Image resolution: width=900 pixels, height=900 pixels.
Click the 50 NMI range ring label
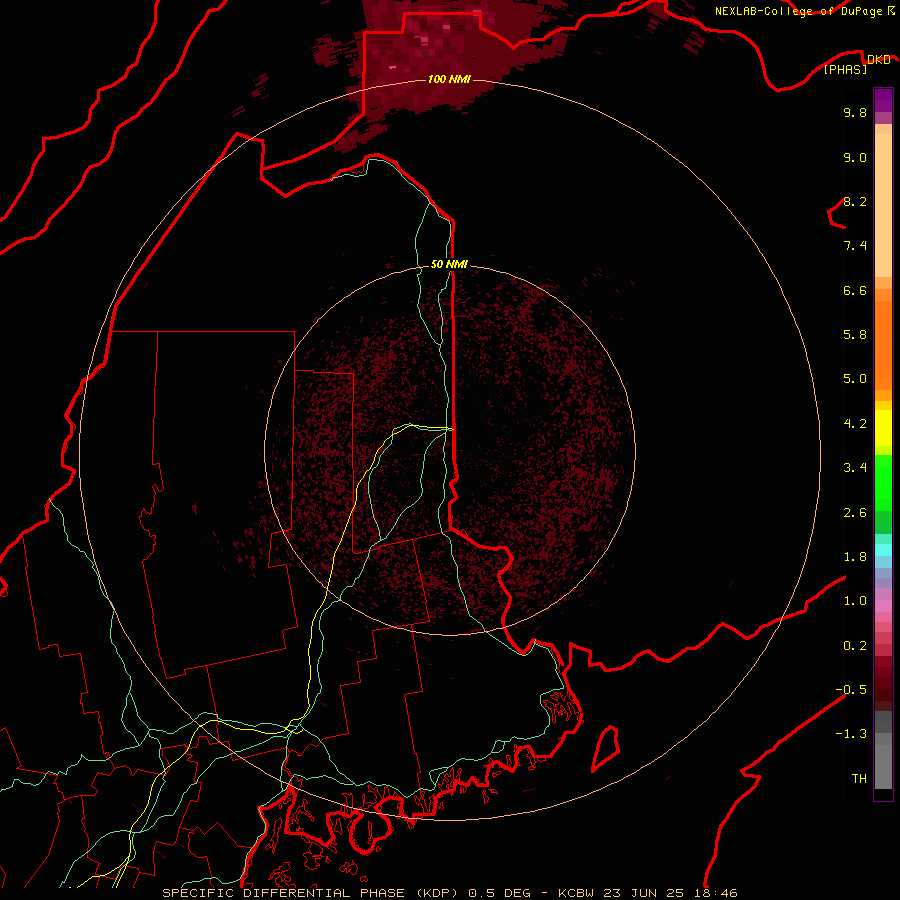pos(449,264)
